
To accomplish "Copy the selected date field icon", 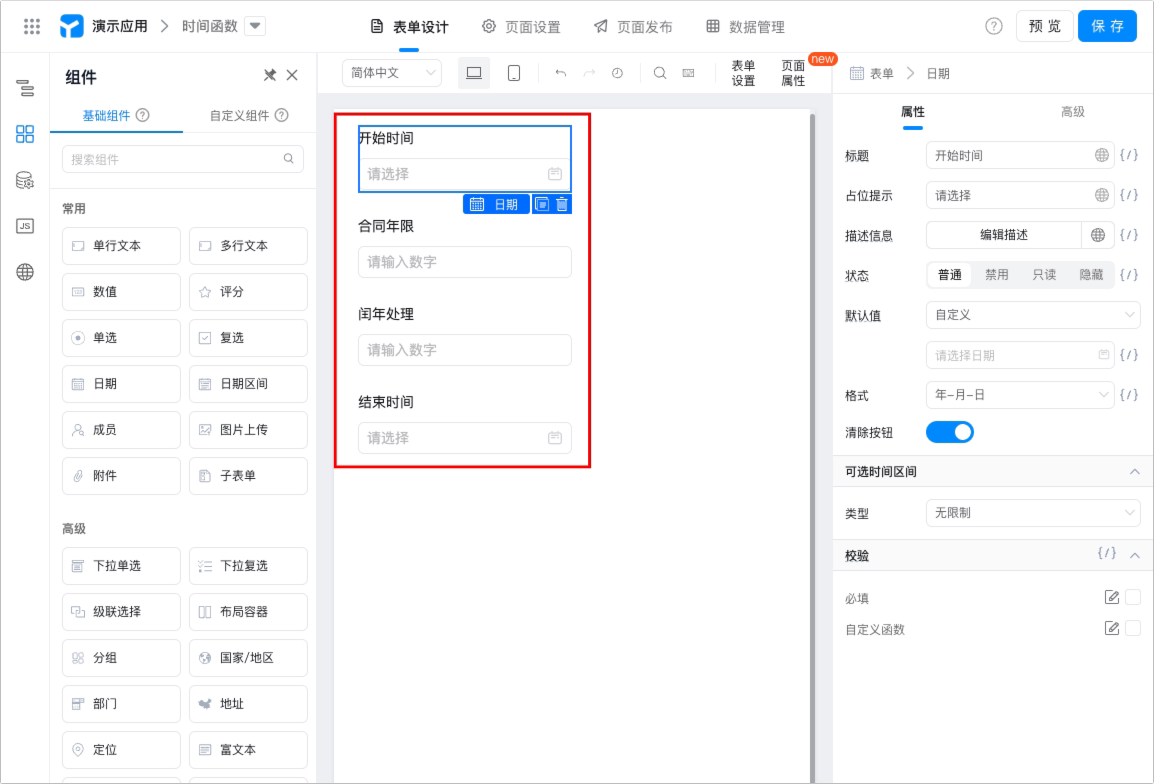I will click(542, 205).
